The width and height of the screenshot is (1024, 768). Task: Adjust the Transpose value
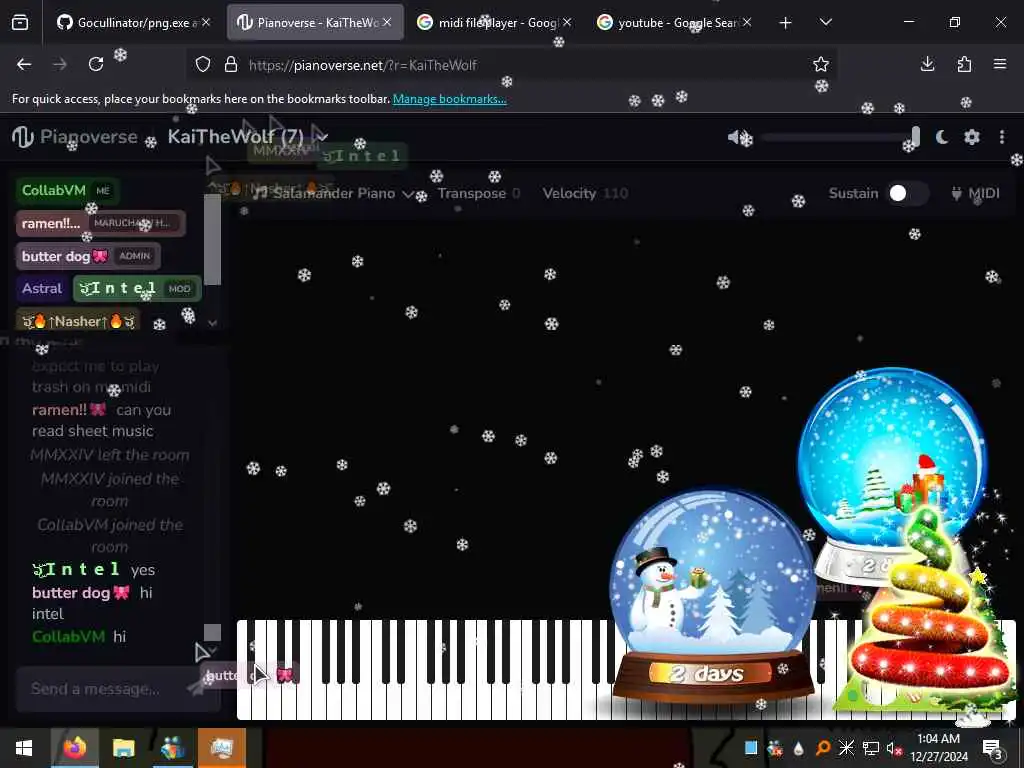[479, 193]
